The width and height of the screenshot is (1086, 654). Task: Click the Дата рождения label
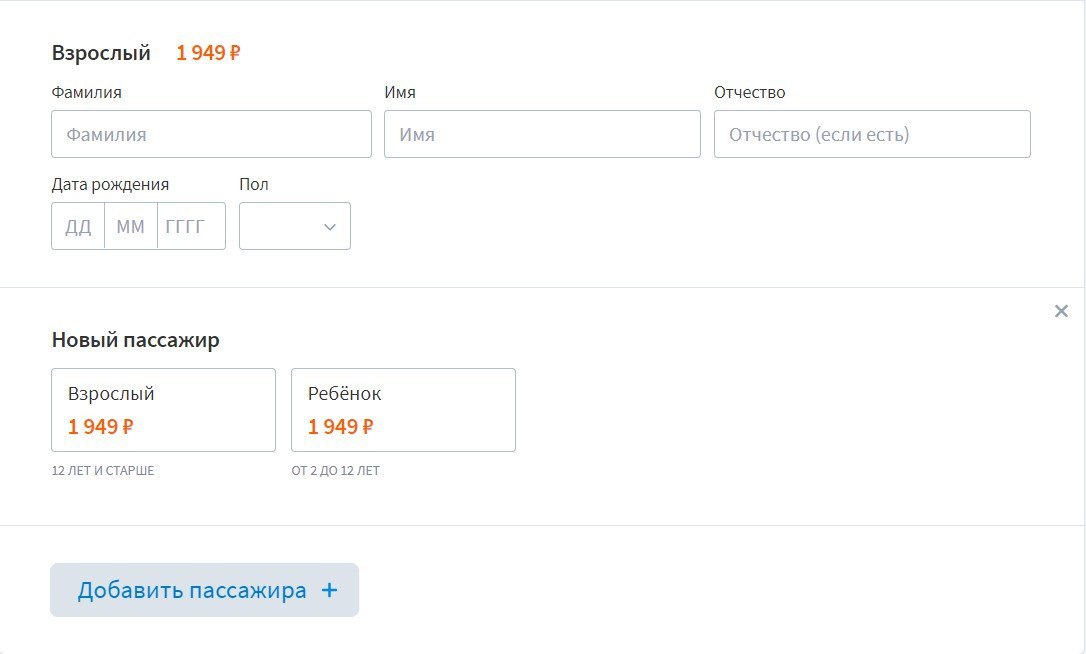tap(110, 184)
